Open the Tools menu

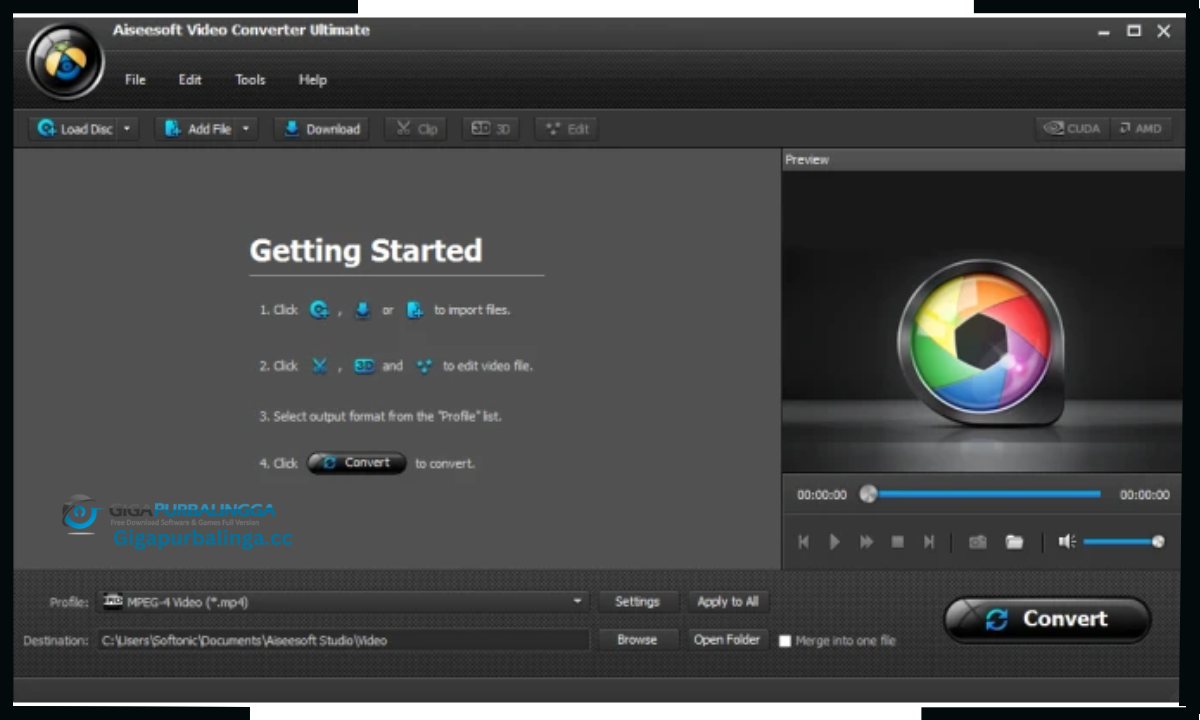pos(250,80)
